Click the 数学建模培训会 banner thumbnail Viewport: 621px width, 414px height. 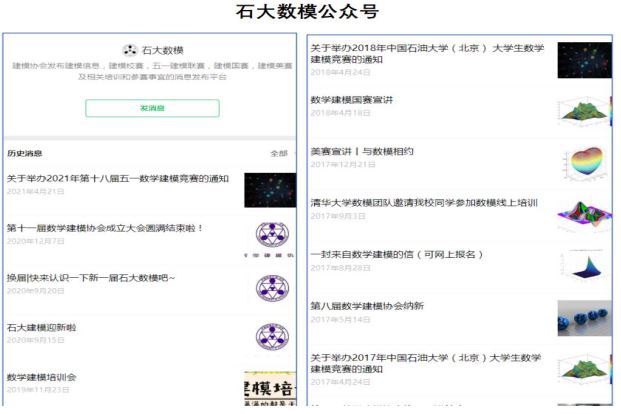[x=269, y=388]
